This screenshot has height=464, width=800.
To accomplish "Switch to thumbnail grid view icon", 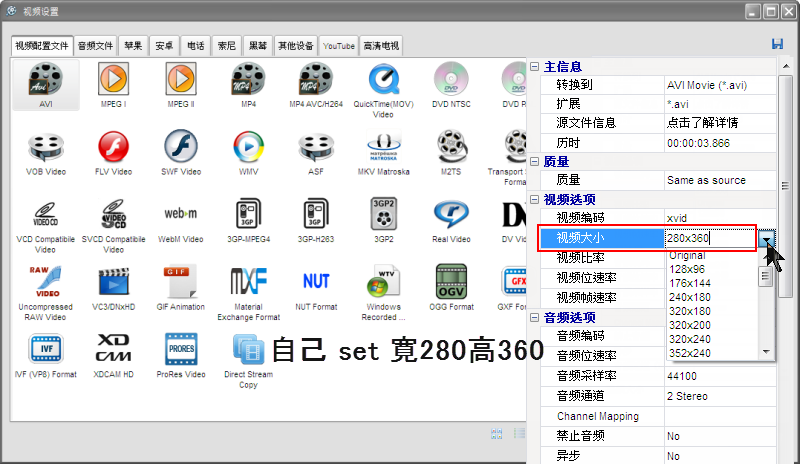I will (x=496, y=434).
